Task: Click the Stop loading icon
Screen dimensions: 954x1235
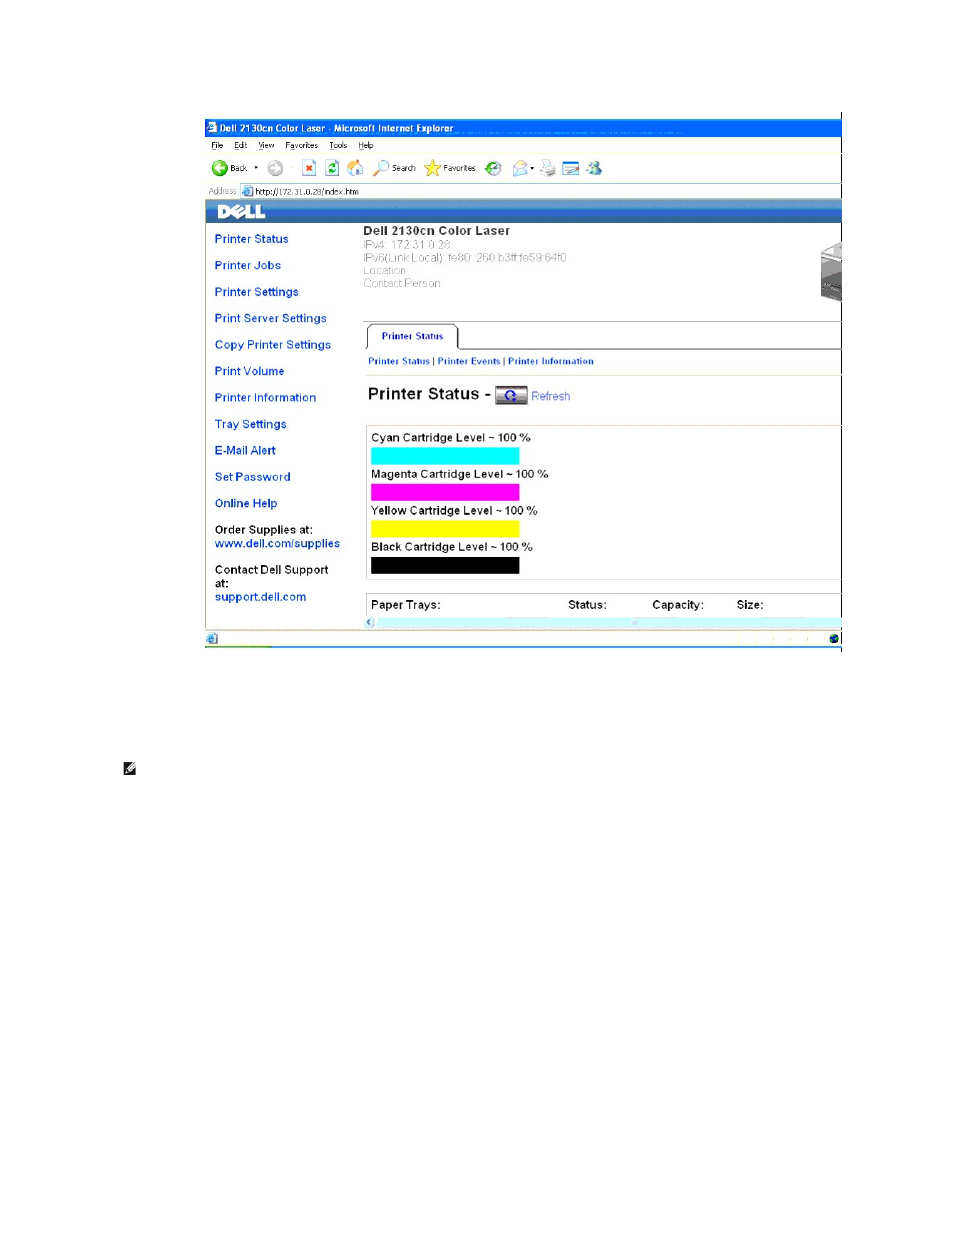Action: (310, 168)
